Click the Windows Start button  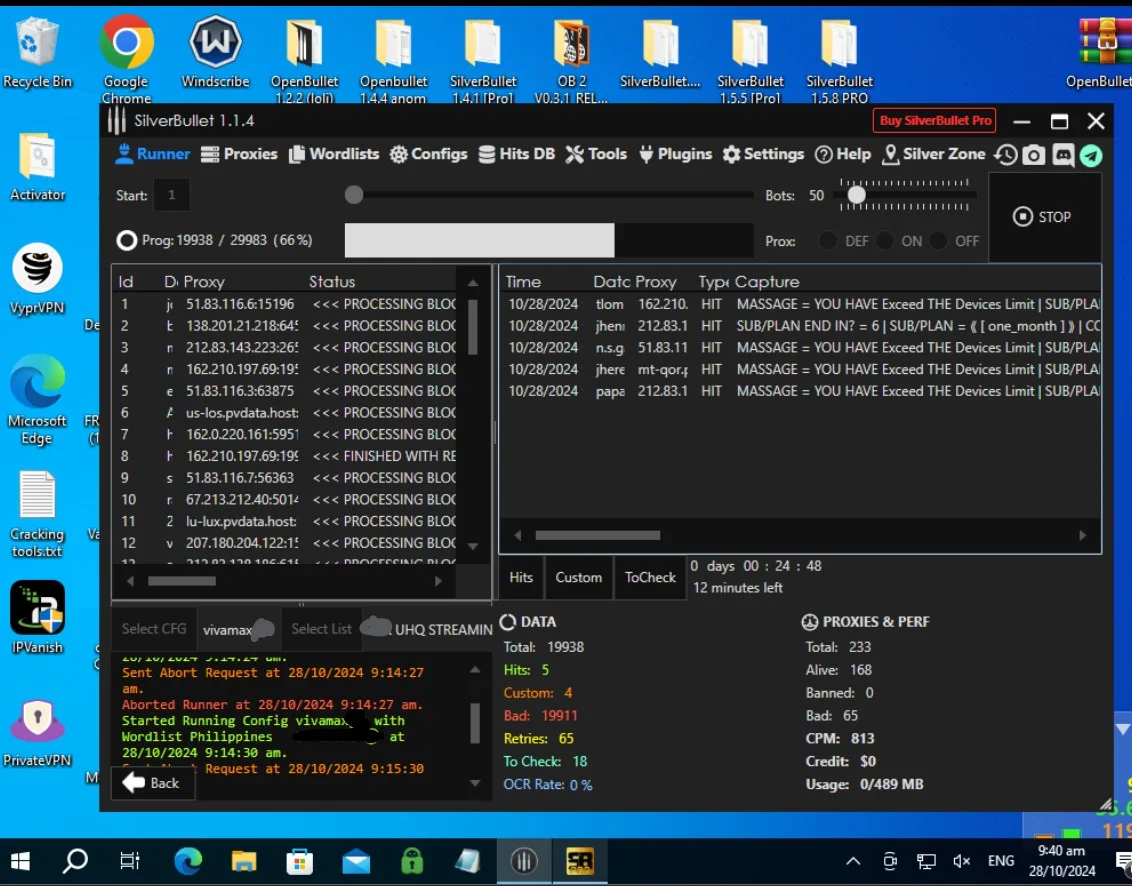pyautogui.click(x=20, y=861)
